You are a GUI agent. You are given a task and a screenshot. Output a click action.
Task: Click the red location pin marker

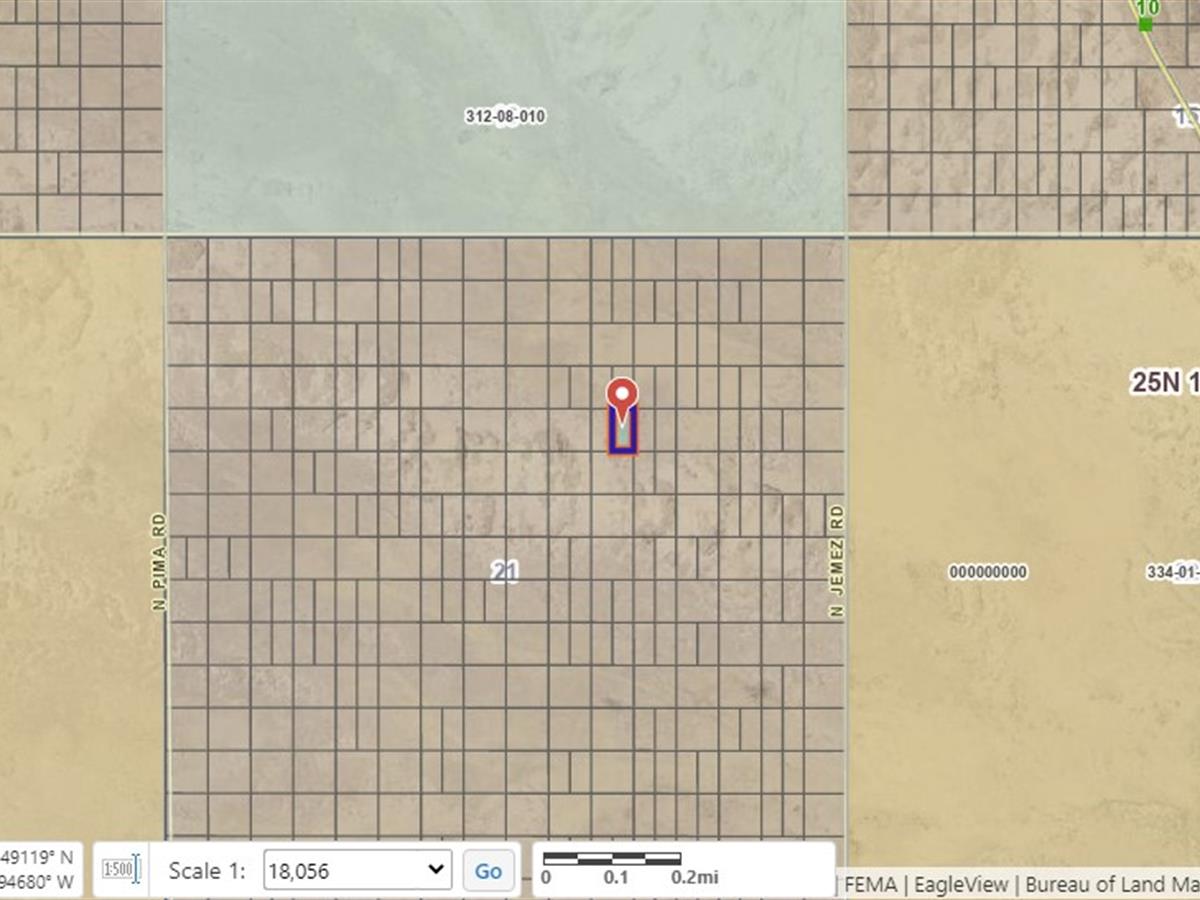pyautogui.click(x=622, y=397)
